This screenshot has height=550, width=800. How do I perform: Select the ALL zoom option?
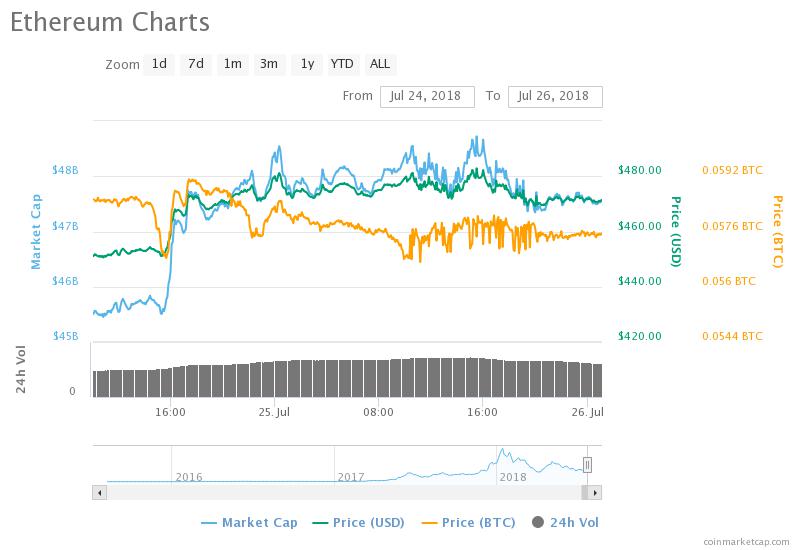click(380, 64)
